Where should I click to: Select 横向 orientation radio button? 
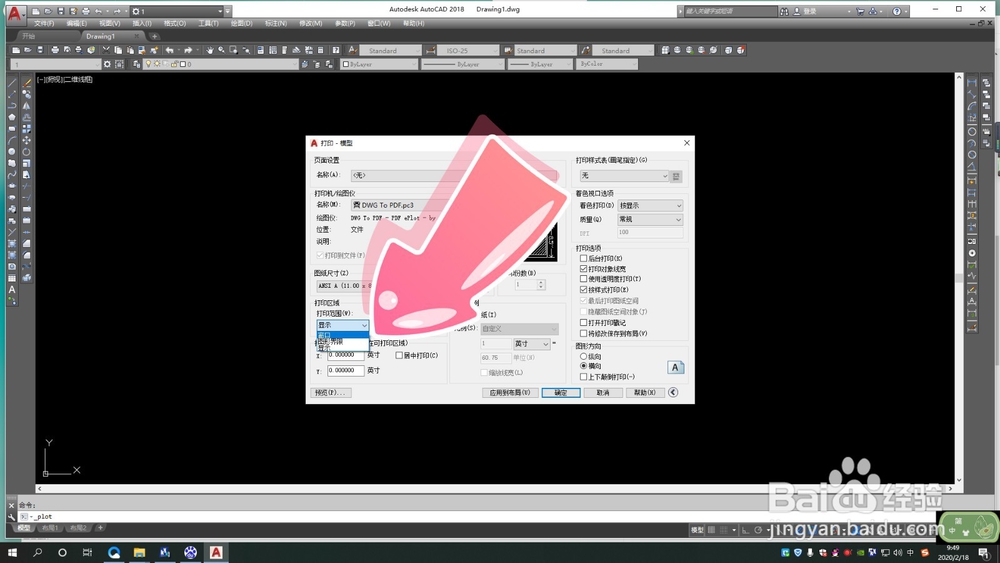584,366
